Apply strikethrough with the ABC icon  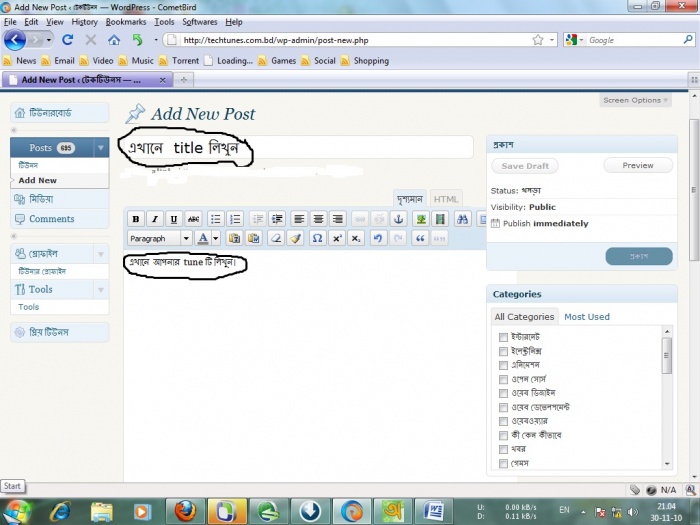point(193,219)
